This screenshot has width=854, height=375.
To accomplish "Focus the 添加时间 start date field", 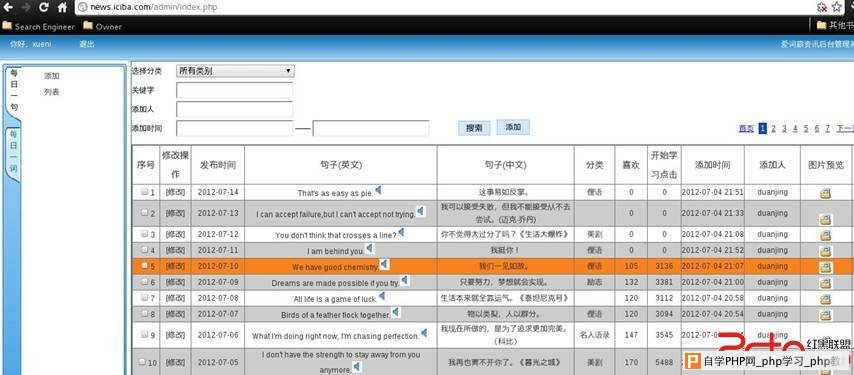I will point(235,128).
